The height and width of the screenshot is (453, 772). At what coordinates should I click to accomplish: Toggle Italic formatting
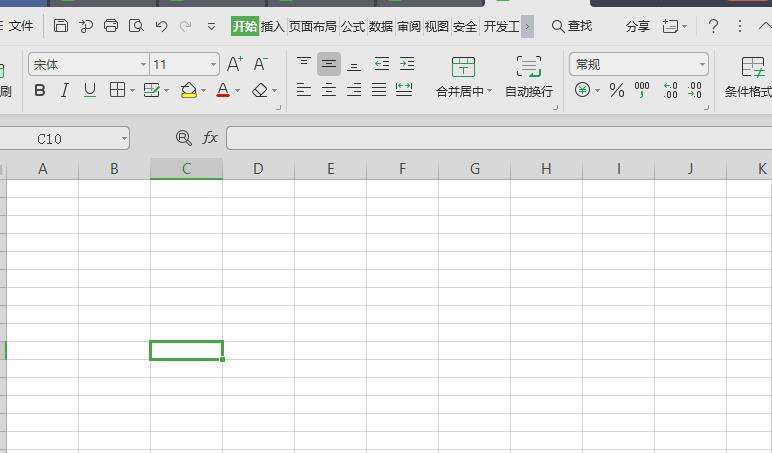click(x=64, y=90)
